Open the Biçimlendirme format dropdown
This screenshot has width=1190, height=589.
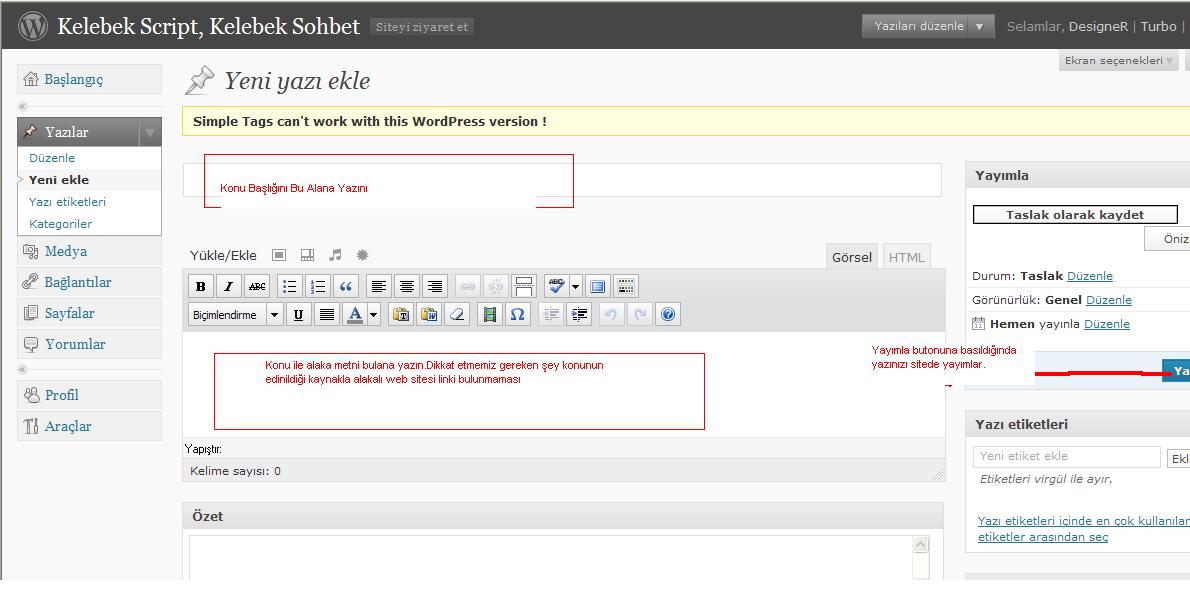[x=235, y=314]
